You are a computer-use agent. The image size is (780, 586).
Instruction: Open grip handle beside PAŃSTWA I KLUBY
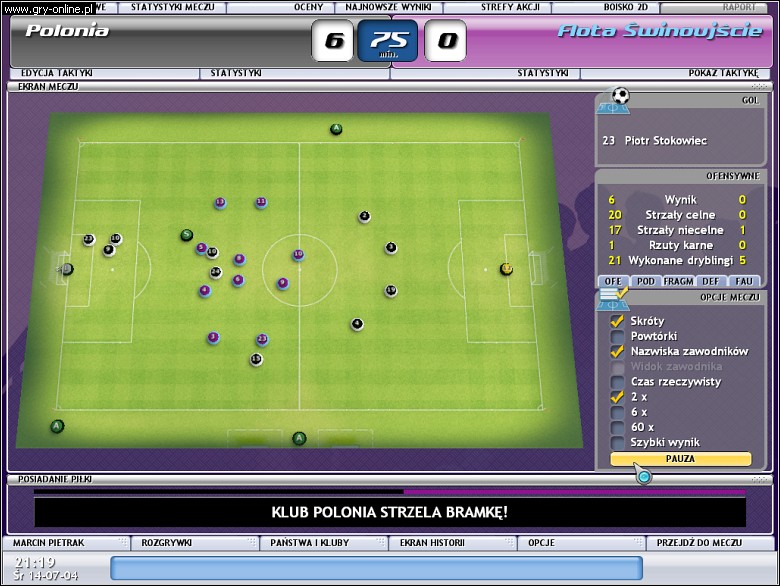click(x=381, y=542)
